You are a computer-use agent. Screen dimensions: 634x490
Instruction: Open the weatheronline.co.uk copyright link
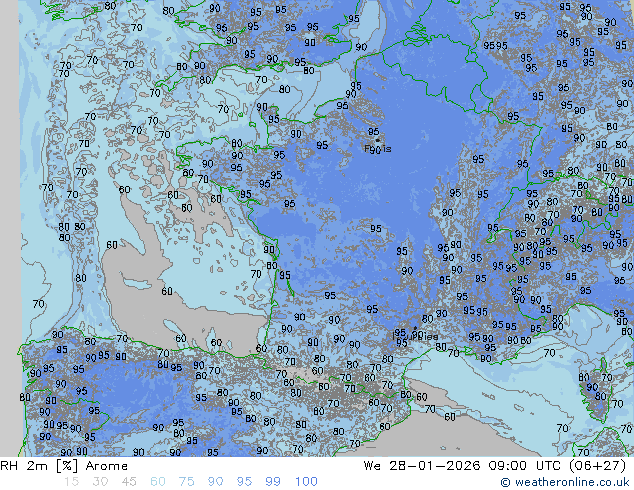coord(565,482)
